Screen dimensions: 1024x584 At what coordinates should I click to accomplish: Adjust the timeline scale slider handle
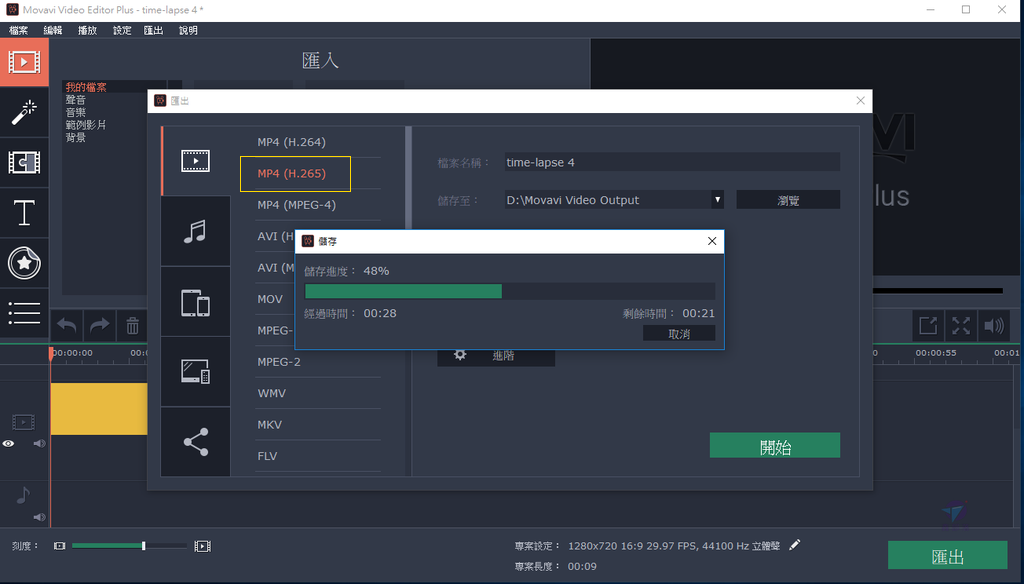(x=144, y=545)
